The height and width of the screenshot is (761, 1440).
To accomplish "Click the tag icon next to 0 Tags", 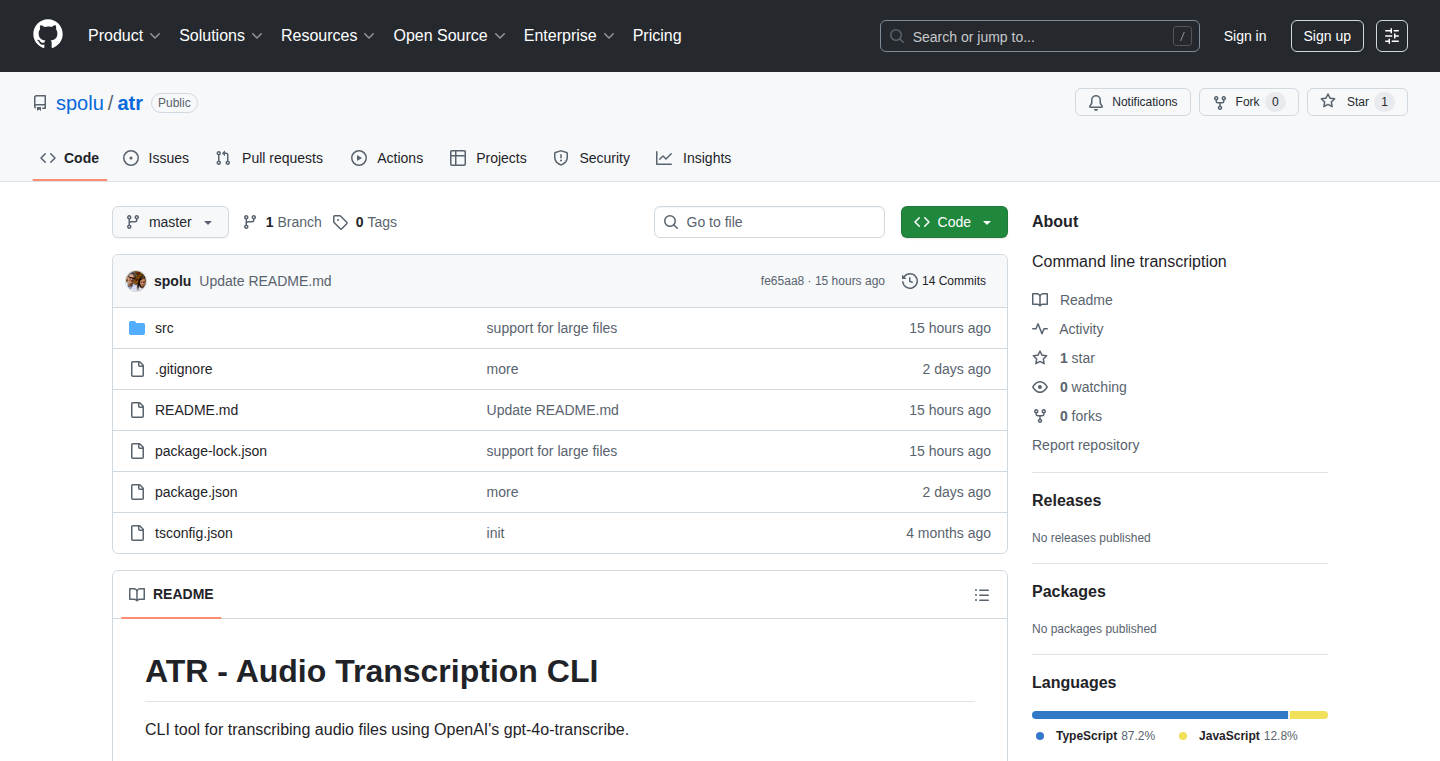I will click(340, 222).
